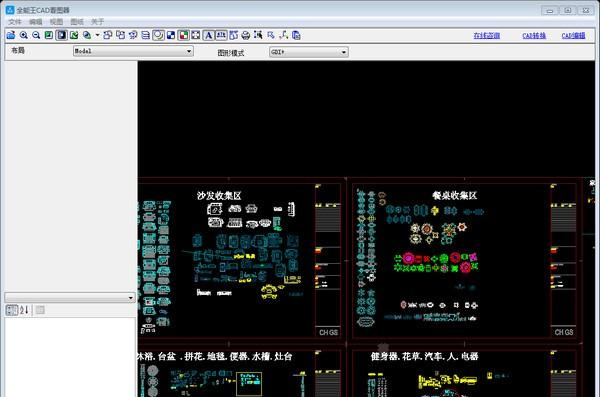Click the printer icon in toolbar
This screenshot has height=397, width=600.
click(x=246, y=35)
